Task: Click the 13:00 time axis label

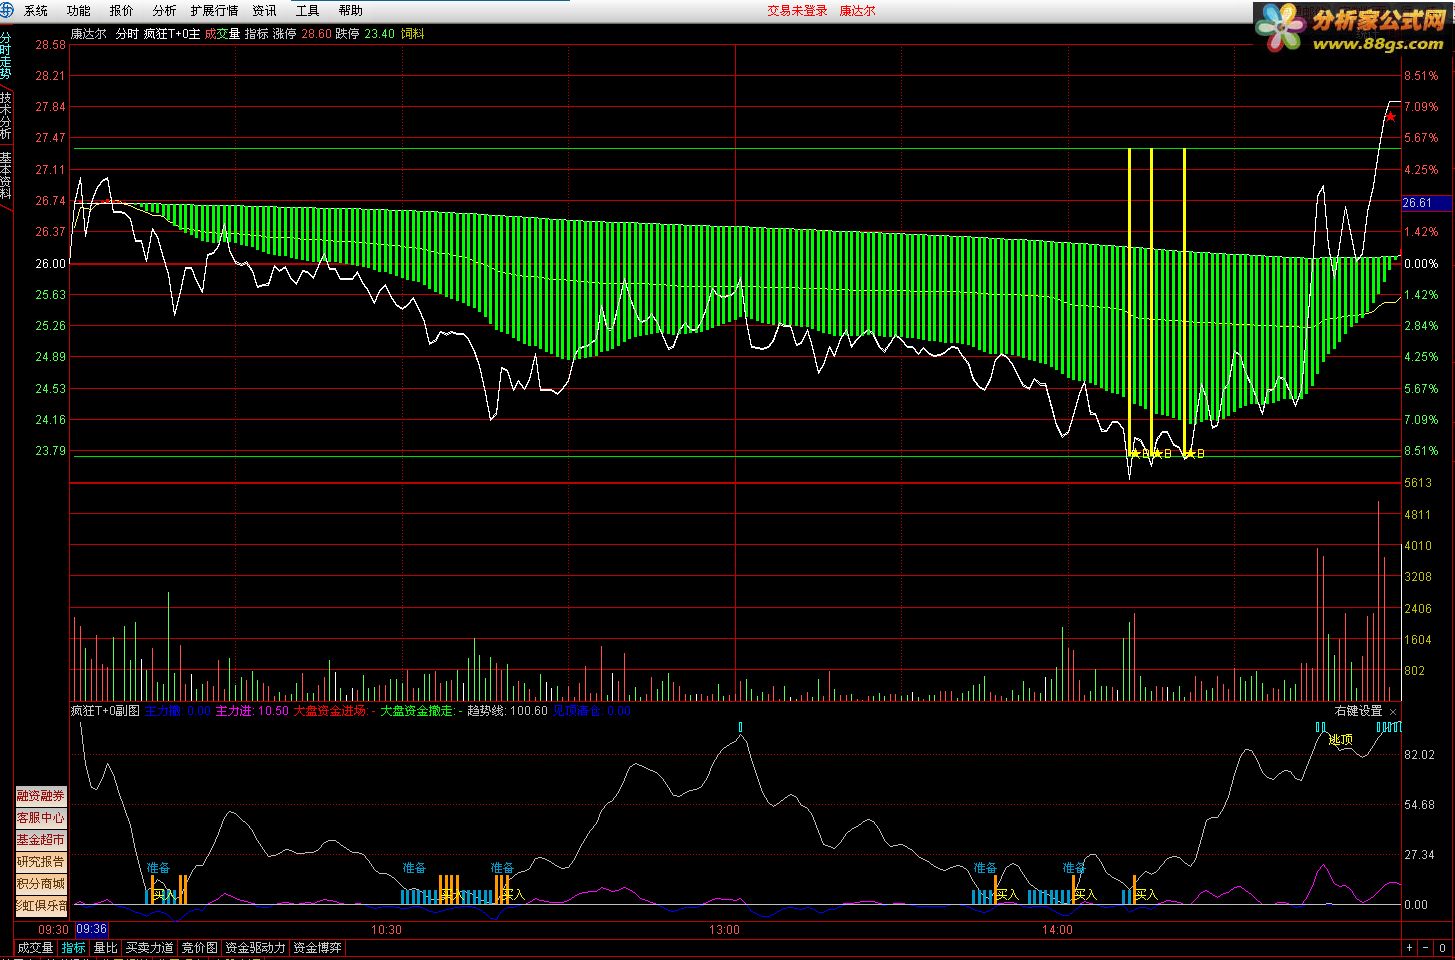Action: 724,930
